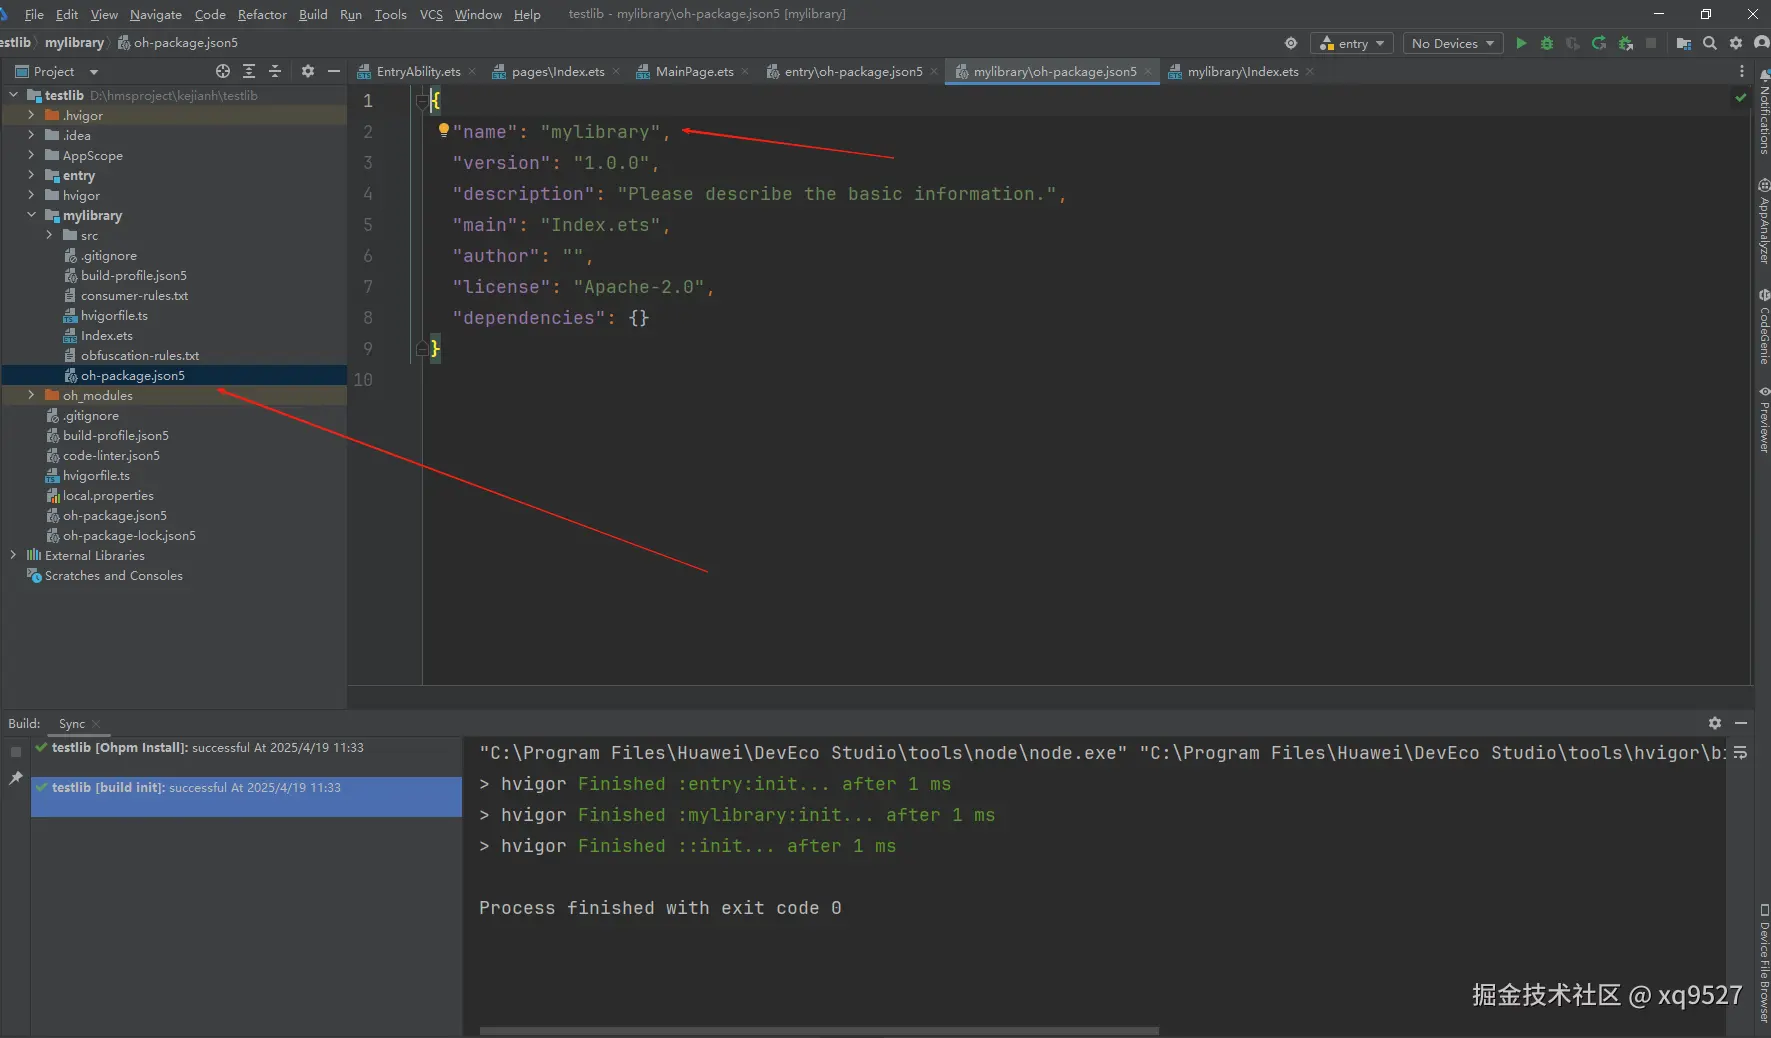Click mylibrary in the breadcrumb bar

click(x=74, y=43)
